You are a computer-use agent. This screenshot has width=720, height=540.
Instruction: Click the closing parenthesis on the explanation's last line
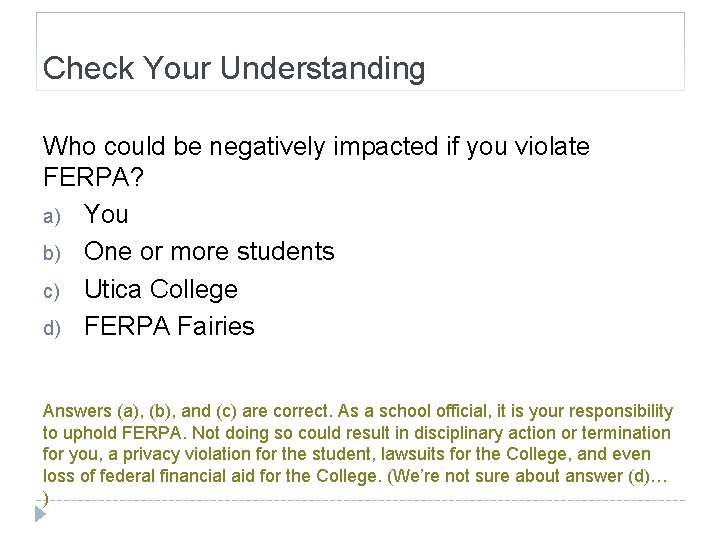click(x=46, y=496)
